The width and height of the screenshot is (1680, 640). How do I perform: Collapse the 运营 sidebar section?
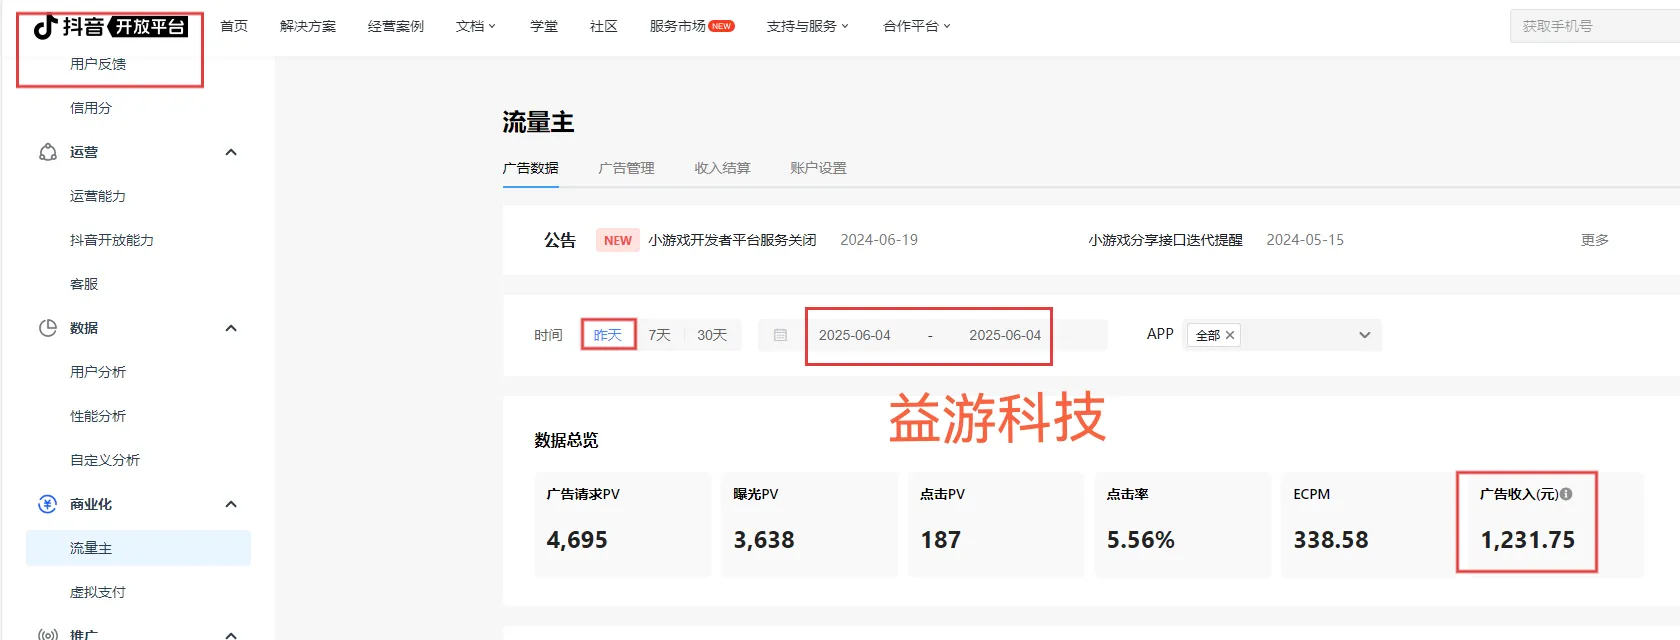[231, 152]
